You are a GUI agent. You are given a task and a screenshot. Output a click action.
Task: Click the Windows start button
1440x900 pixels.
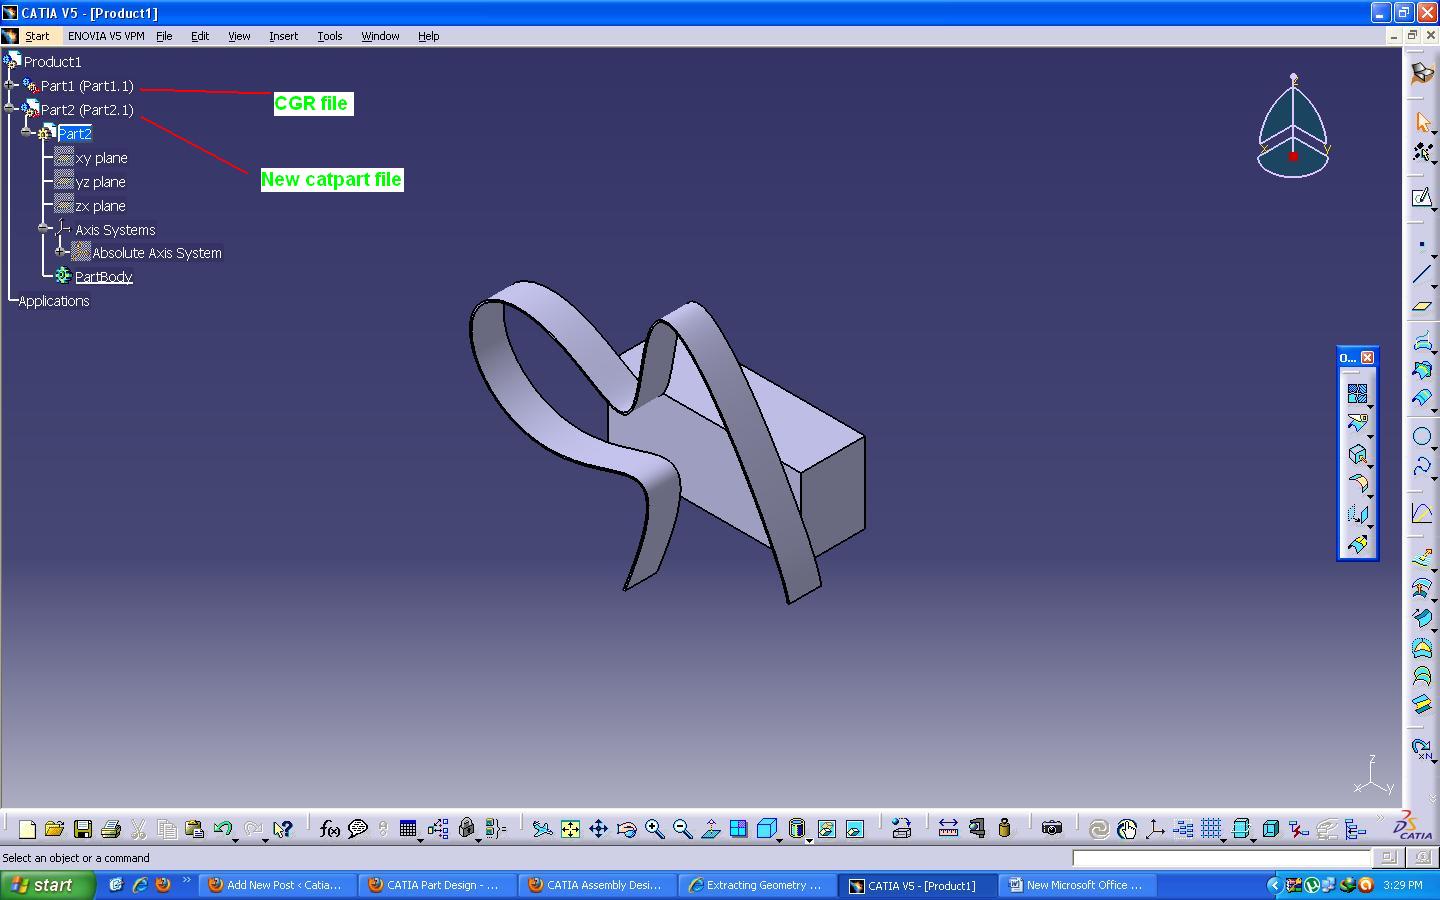click(x=47, y=885)
